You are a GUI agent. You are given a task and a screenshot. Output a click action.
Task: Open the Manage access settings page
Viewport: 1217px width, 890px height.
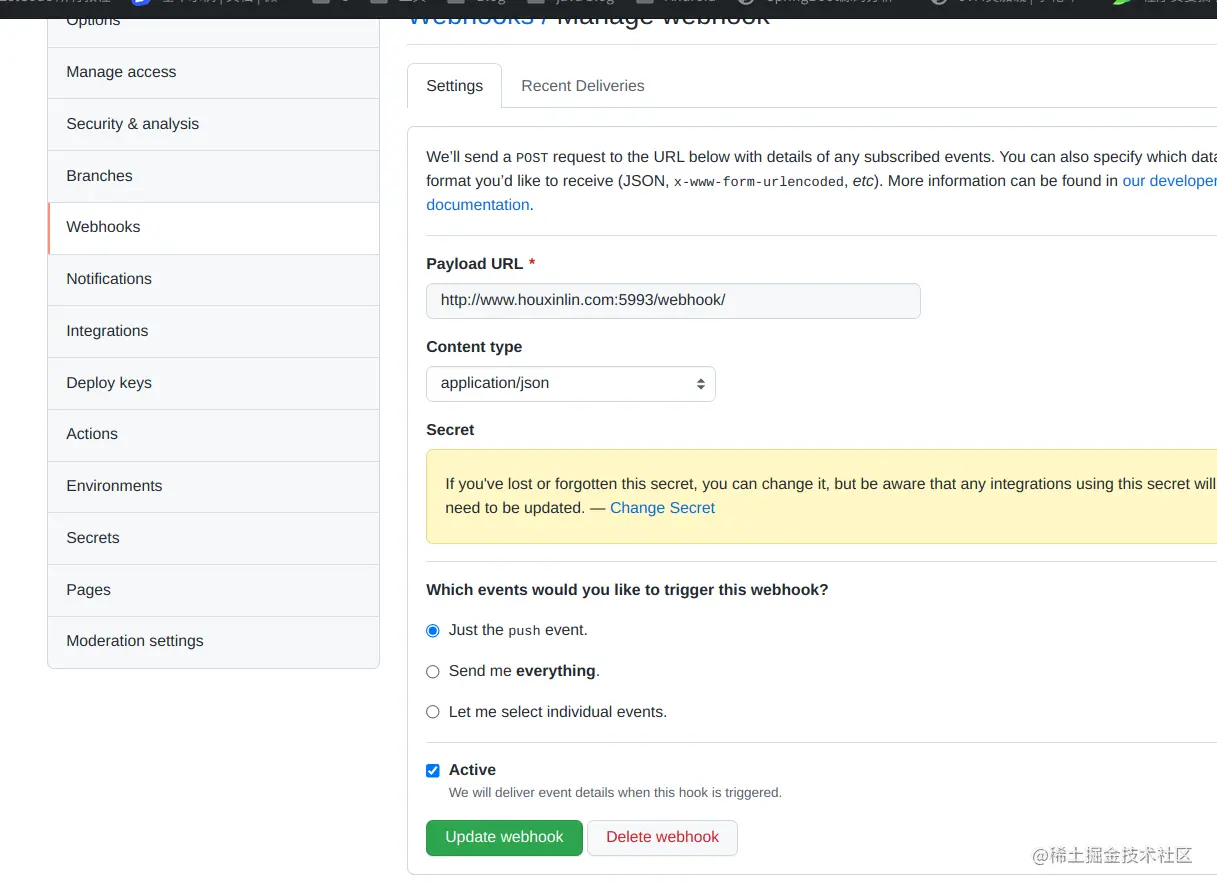(213, 72)
